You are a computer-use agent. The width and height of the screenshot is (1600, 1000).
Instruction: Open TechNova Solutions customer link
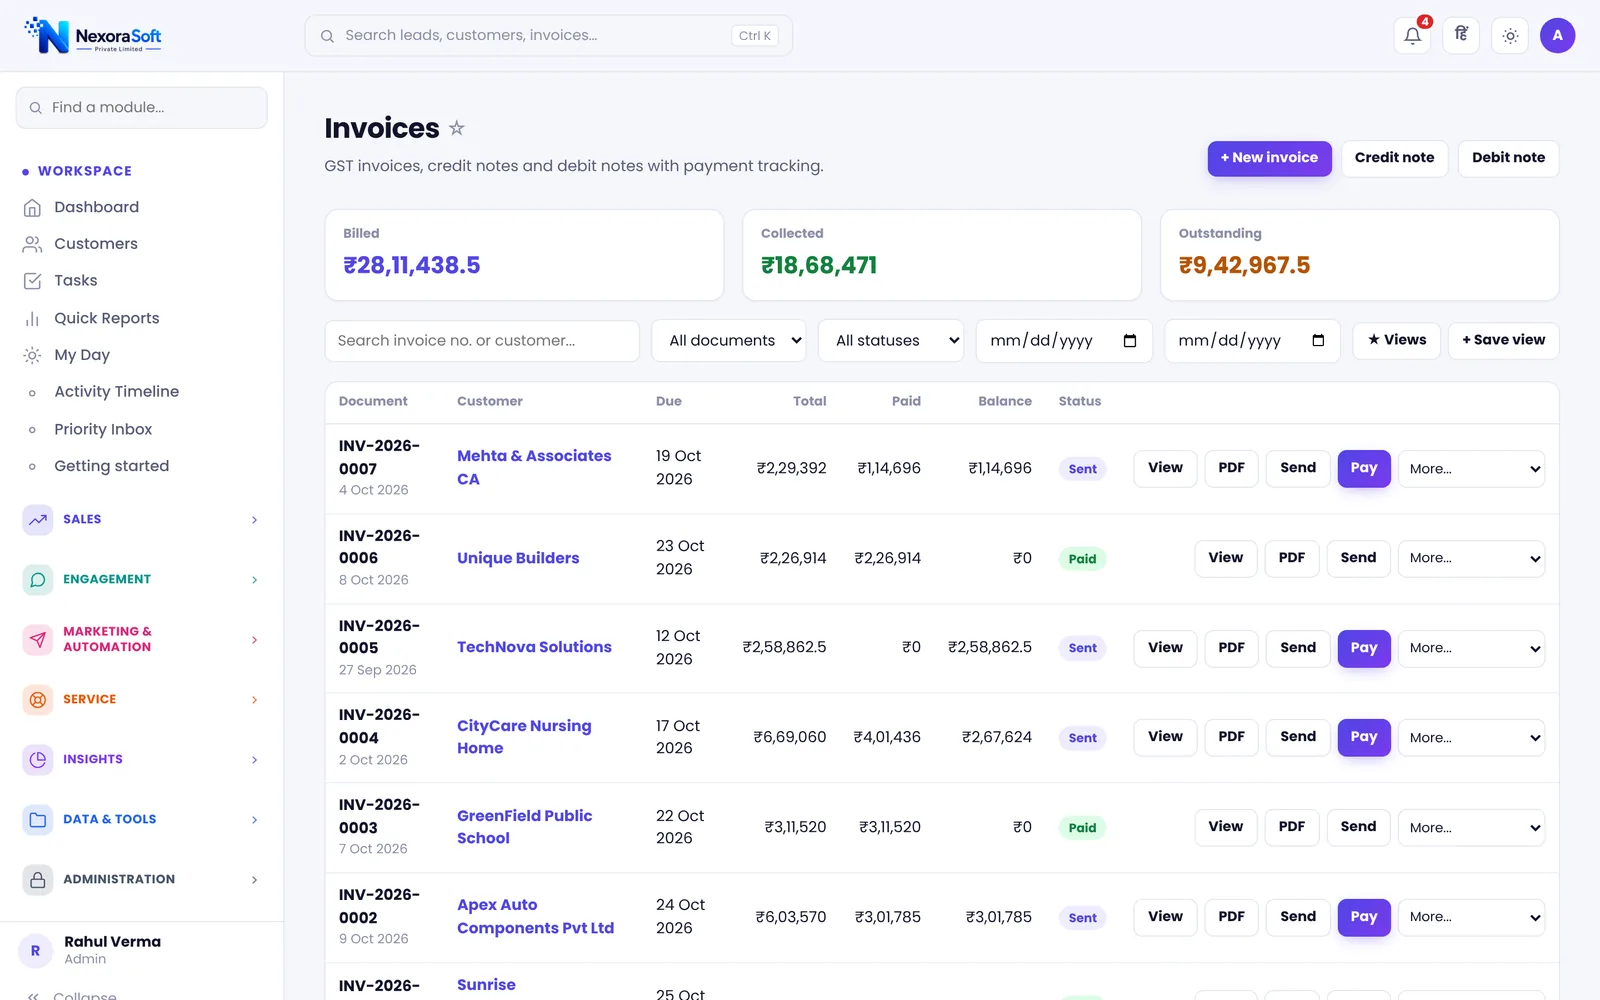tap(534, 648)
